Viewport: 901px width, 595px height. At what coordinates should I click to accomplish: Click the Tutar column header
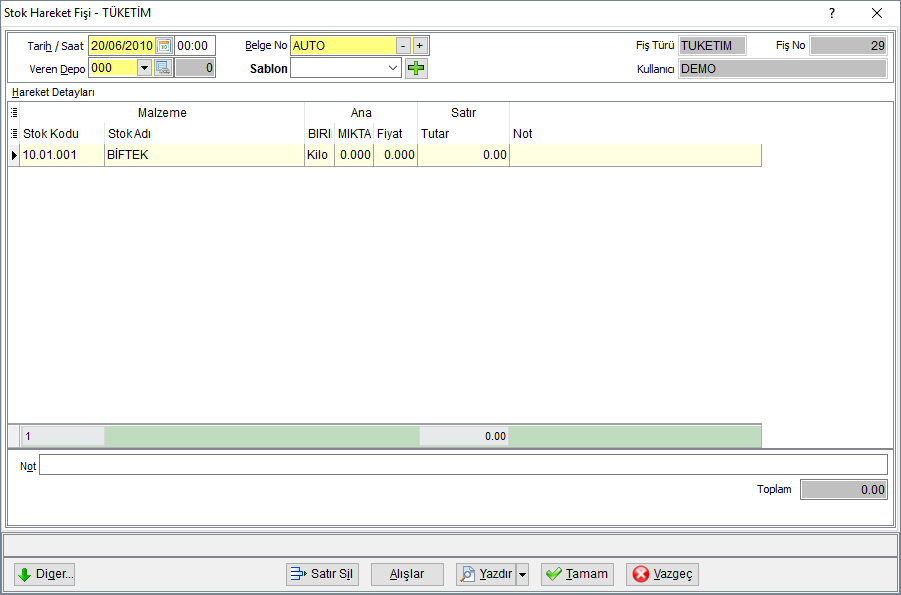(x=463, y=133)
